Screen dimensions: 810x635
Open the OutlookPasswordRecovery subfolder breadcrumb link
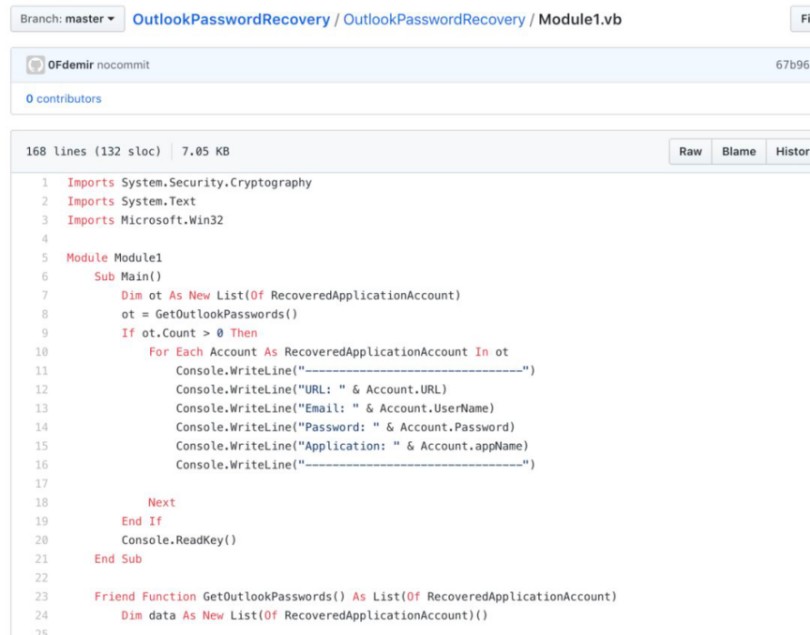434,20
